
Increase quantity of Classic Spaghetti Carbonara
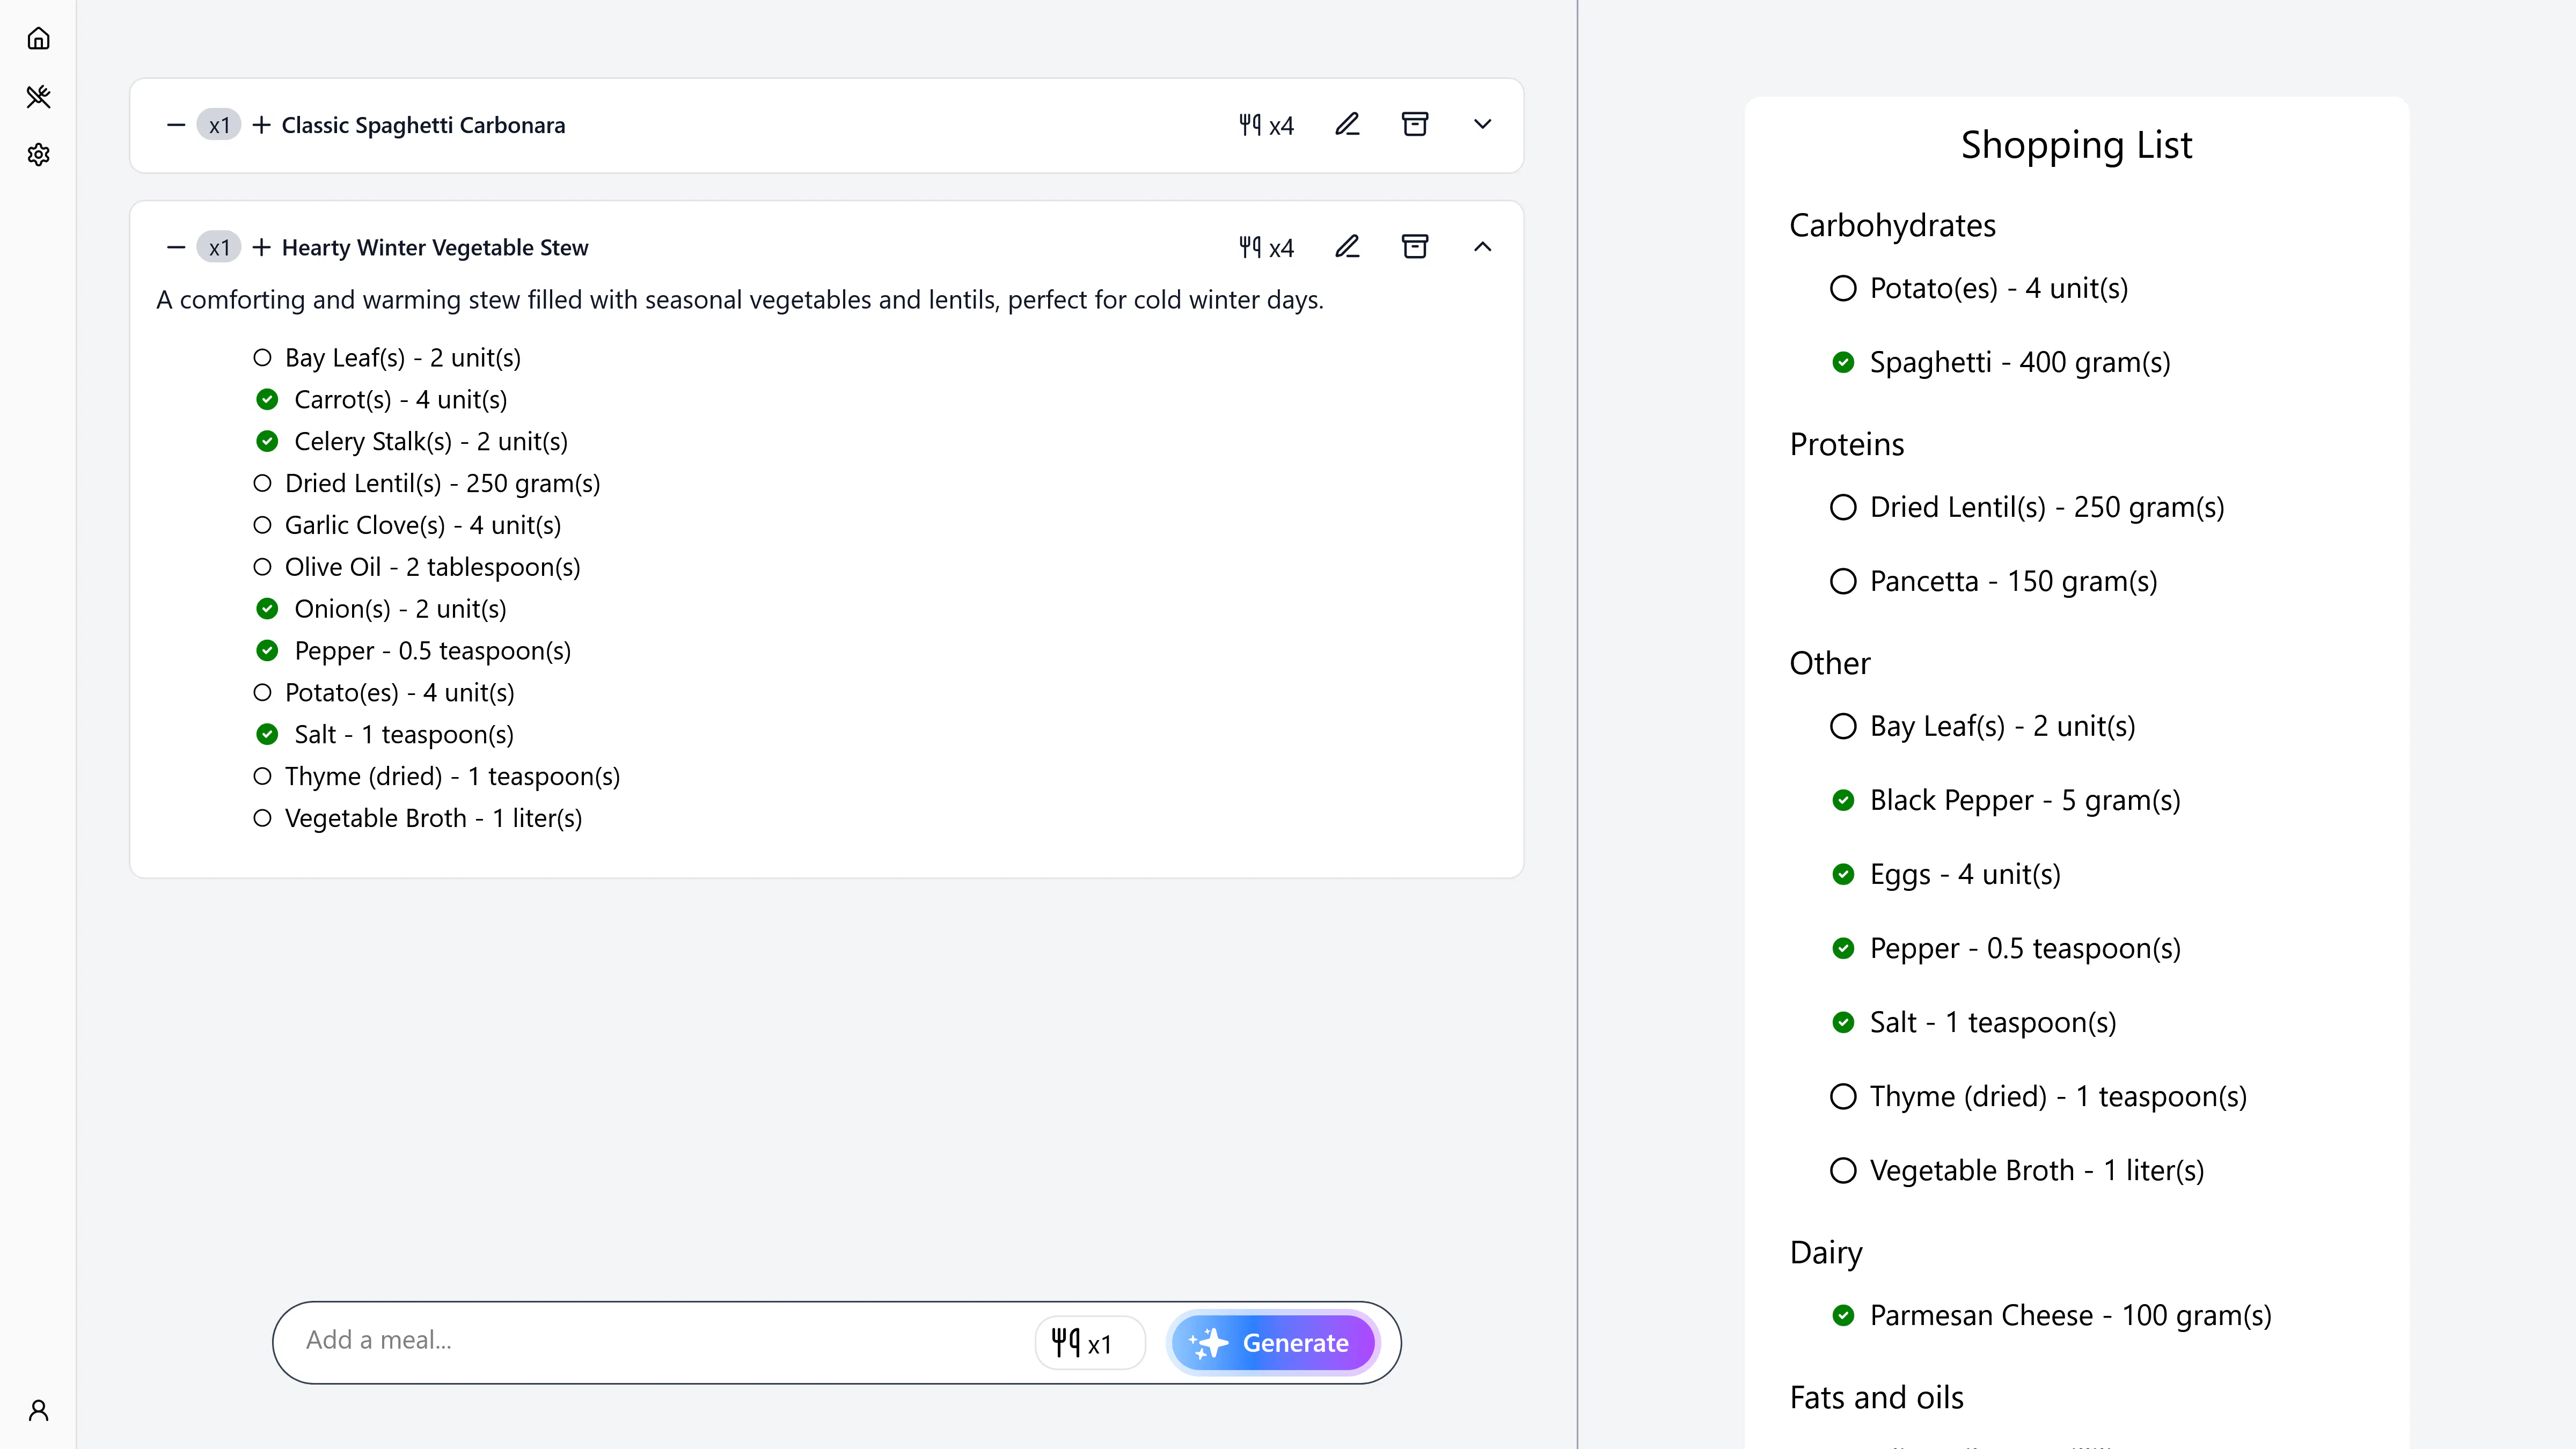point(261,125)
